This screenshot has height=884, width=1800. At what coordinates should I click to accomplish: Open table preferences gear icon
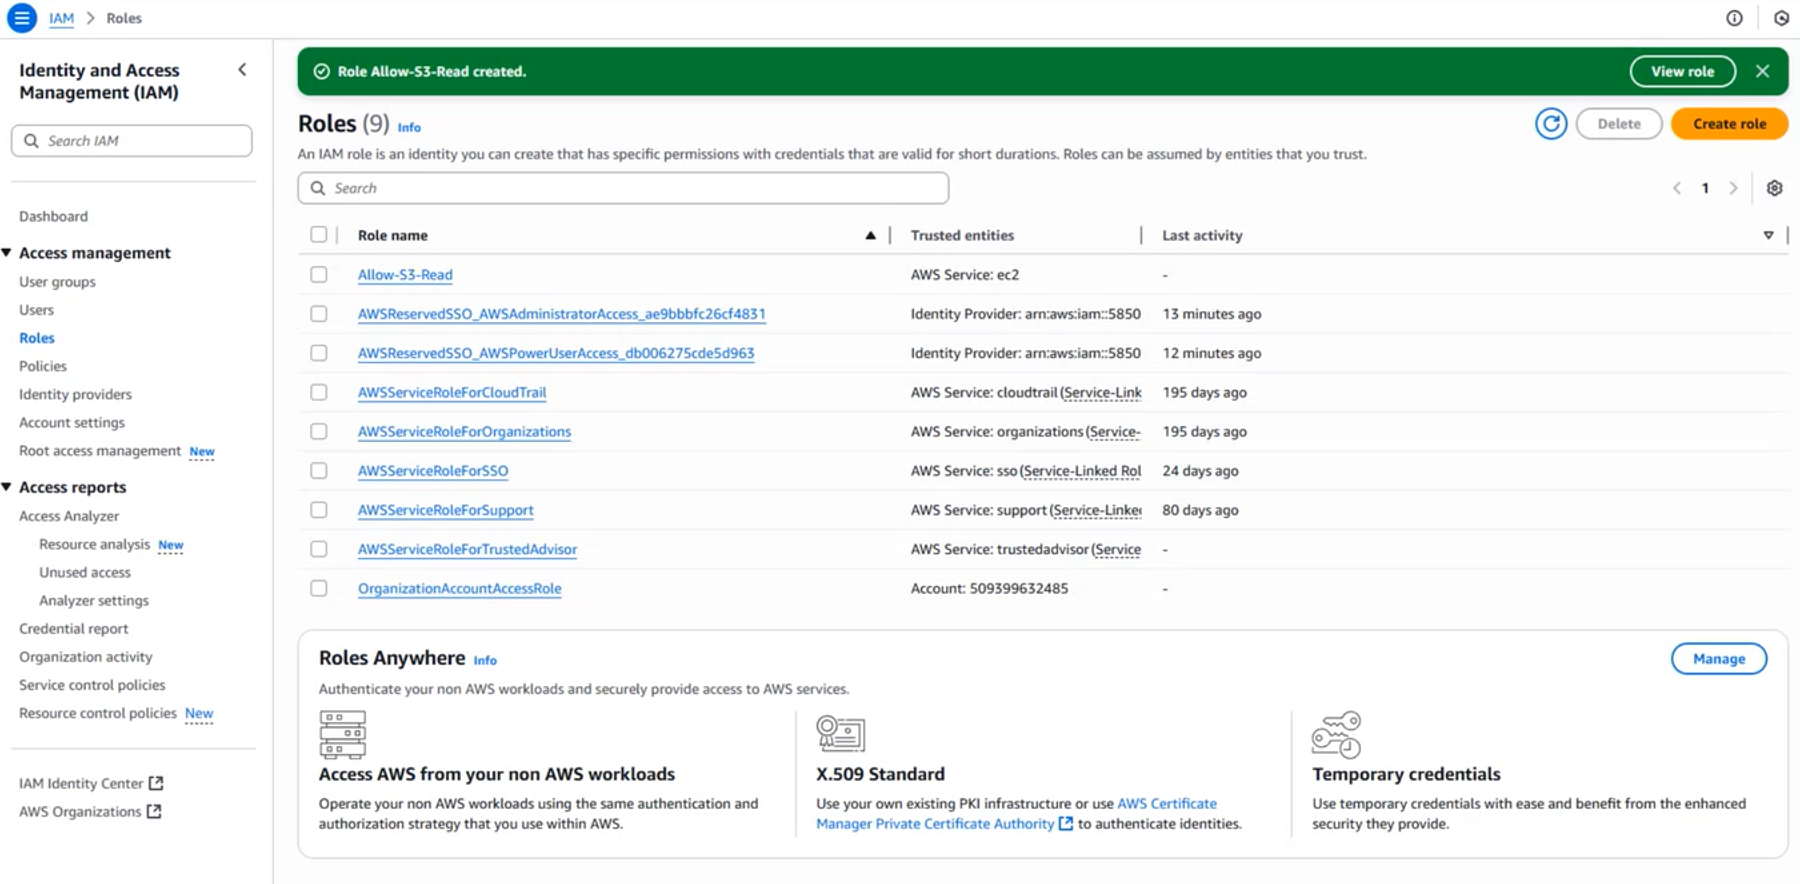[1774, 188]
